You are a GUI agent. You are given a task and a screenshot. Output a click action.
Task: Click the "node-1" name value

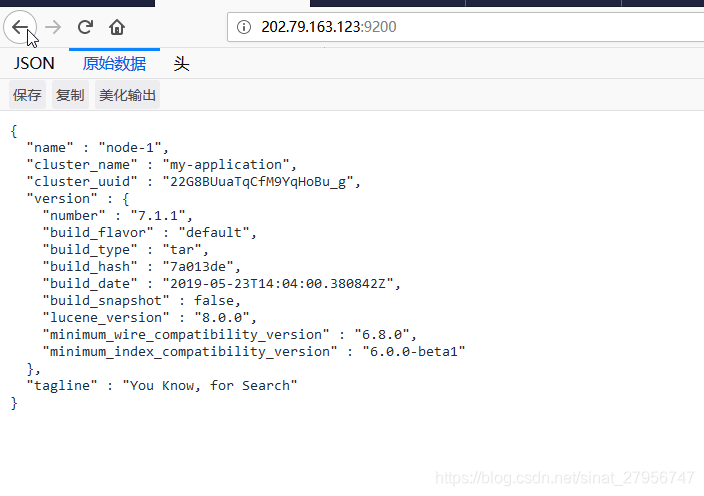(130, 148)
